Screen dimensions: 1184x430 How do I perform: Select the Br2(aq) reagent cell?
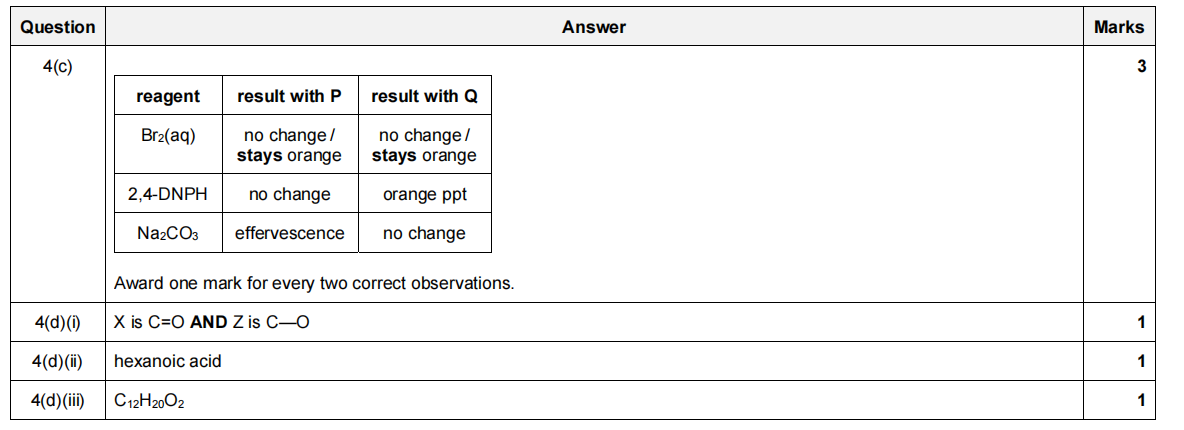(x=168, y=135)
